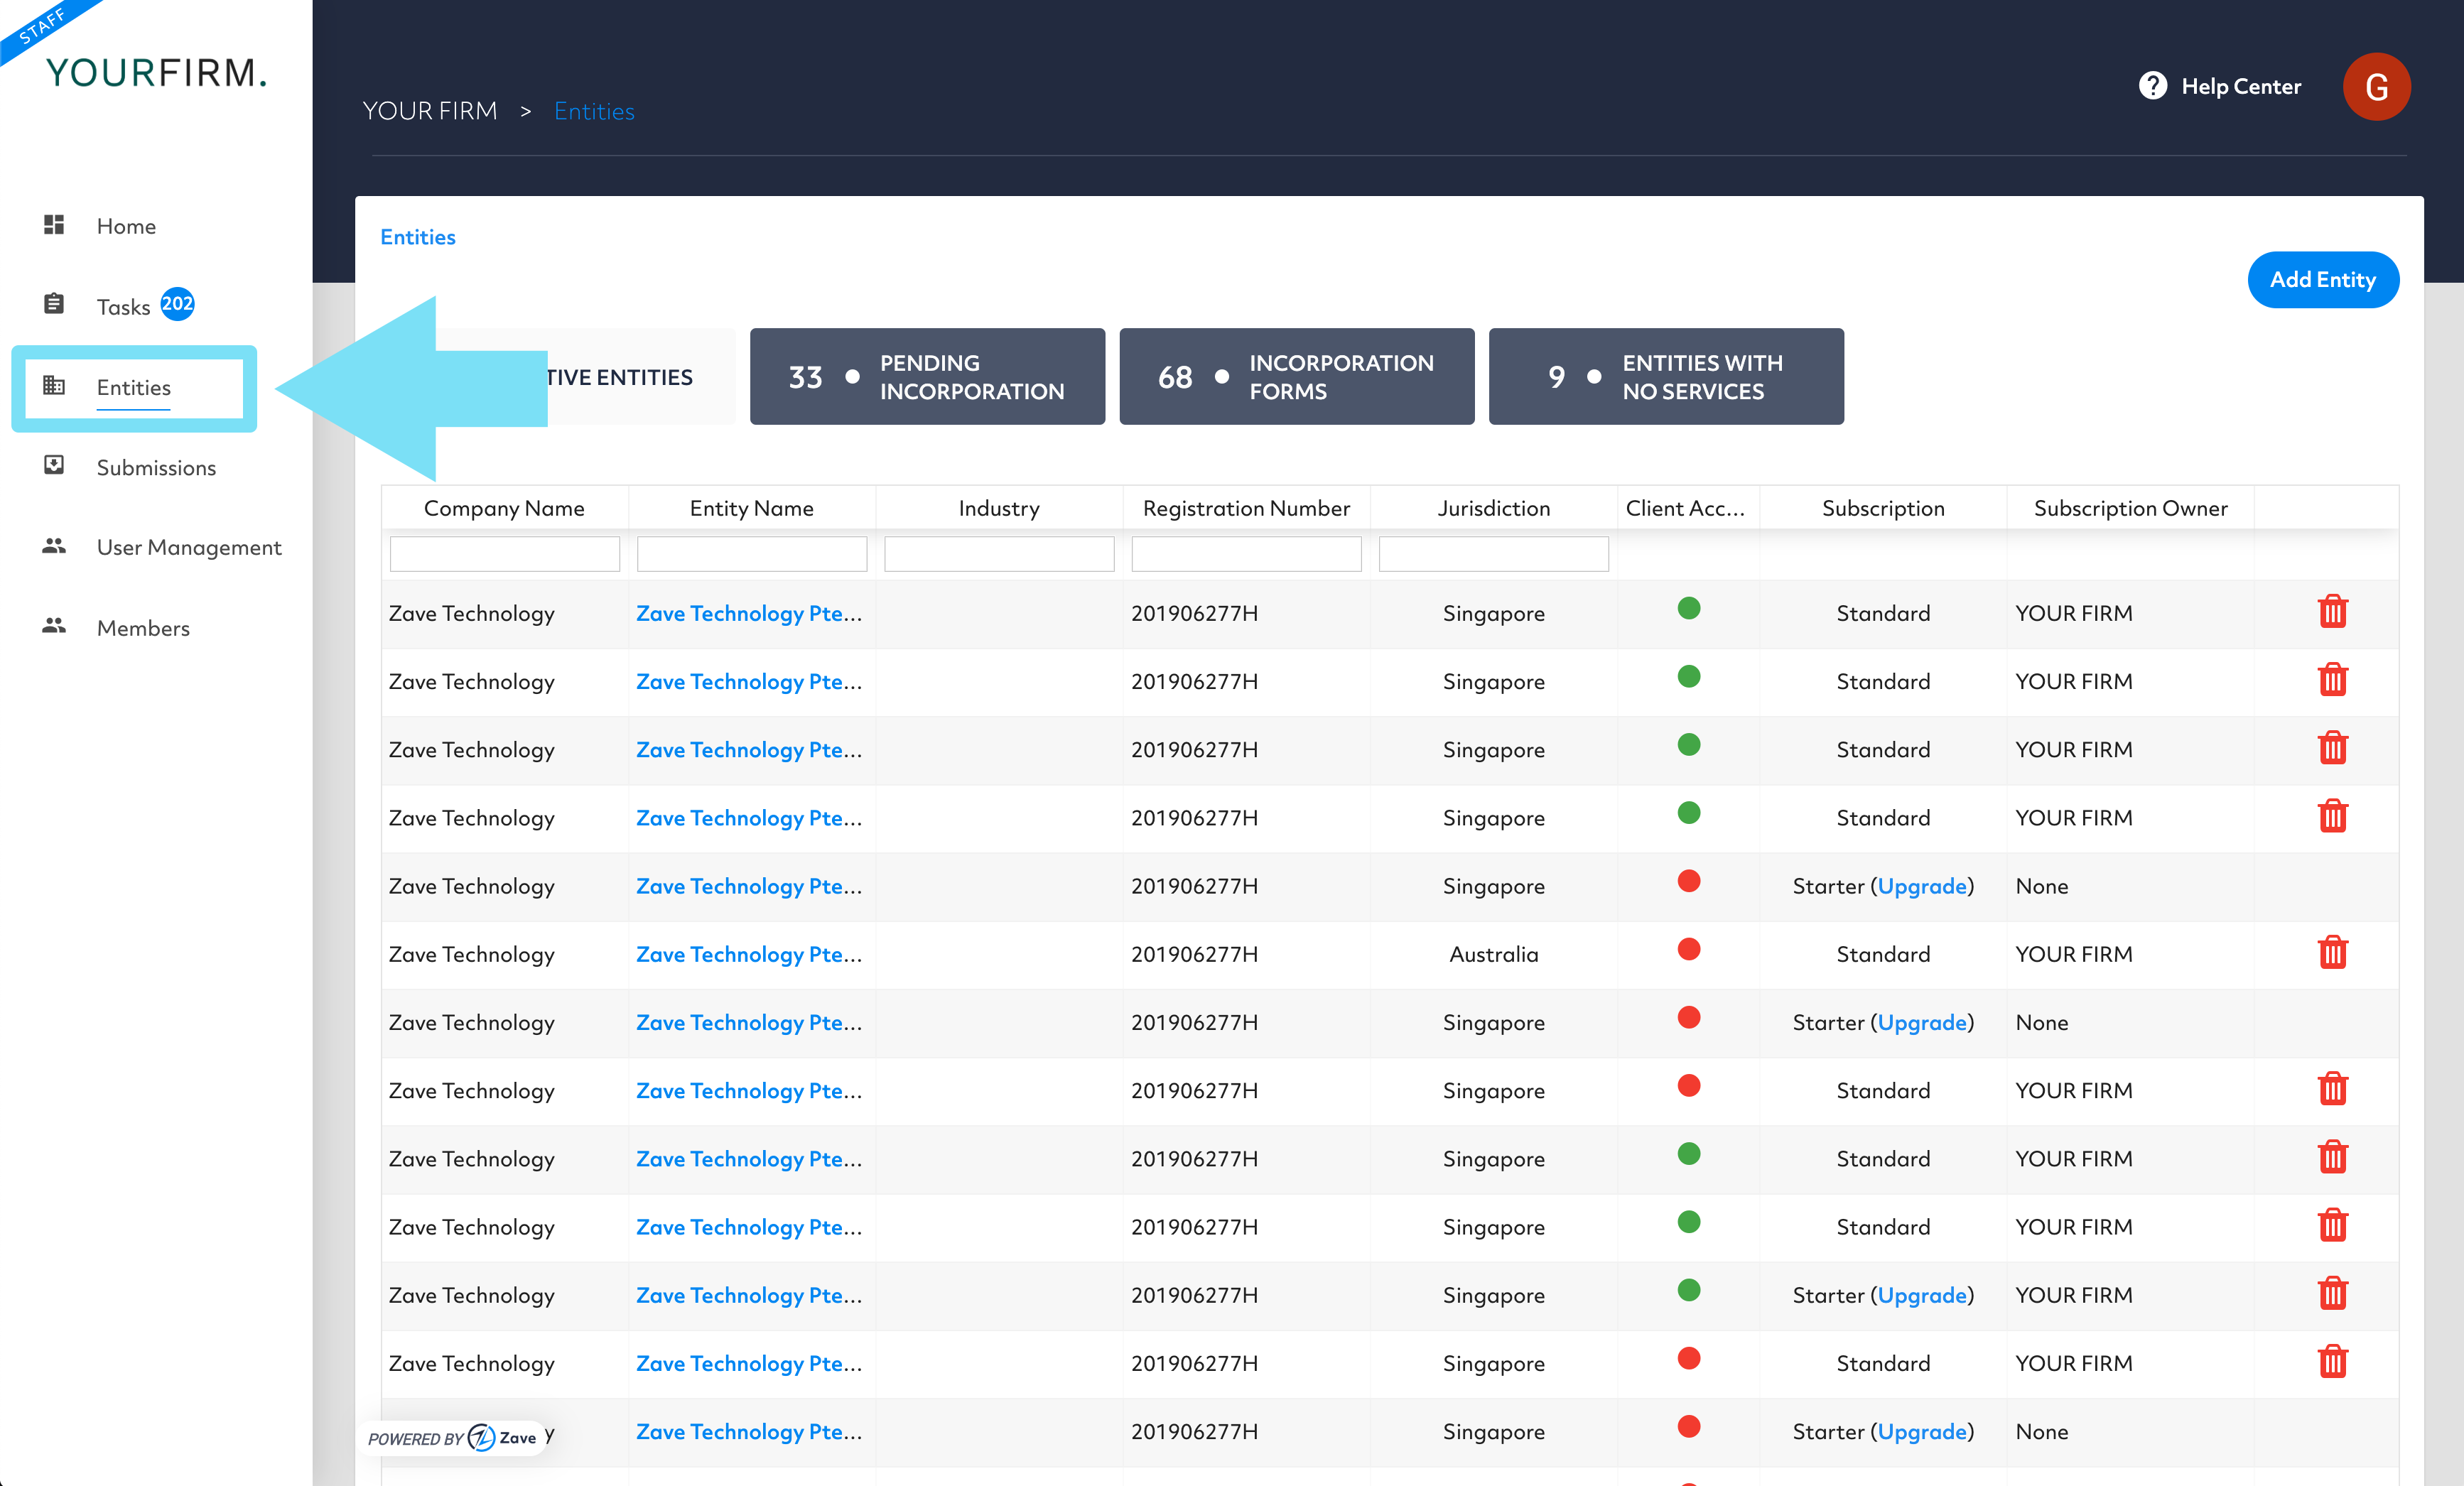This screenshot has height=1486, width=2464.
Task: Click 201906277H in the Australia row
Action: click(x=1194, y=954)
